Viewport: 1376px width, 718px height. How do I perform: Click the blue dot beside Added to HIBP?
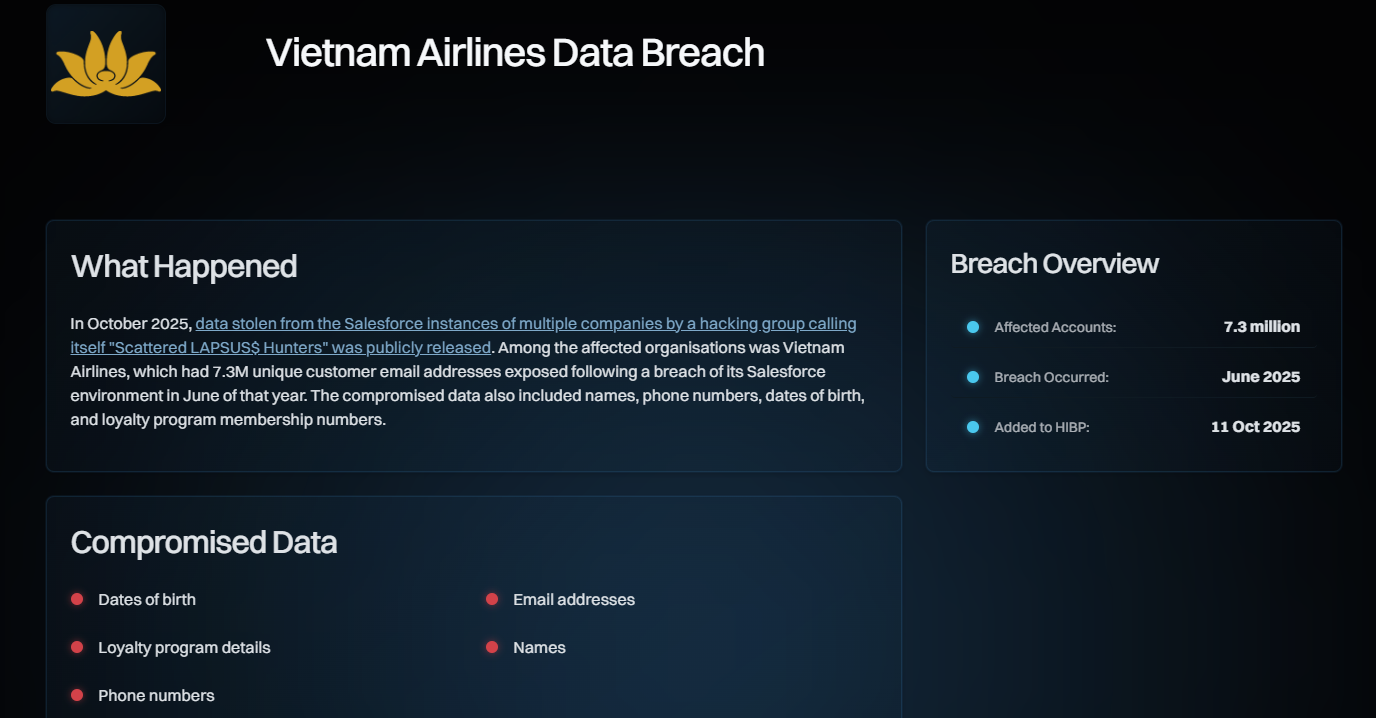tap(973, 427)
